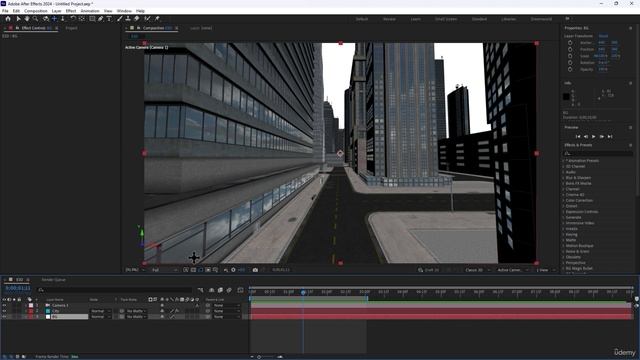
Task: Open the BG layer No Matte dropdown
Action: pos(136,317)
